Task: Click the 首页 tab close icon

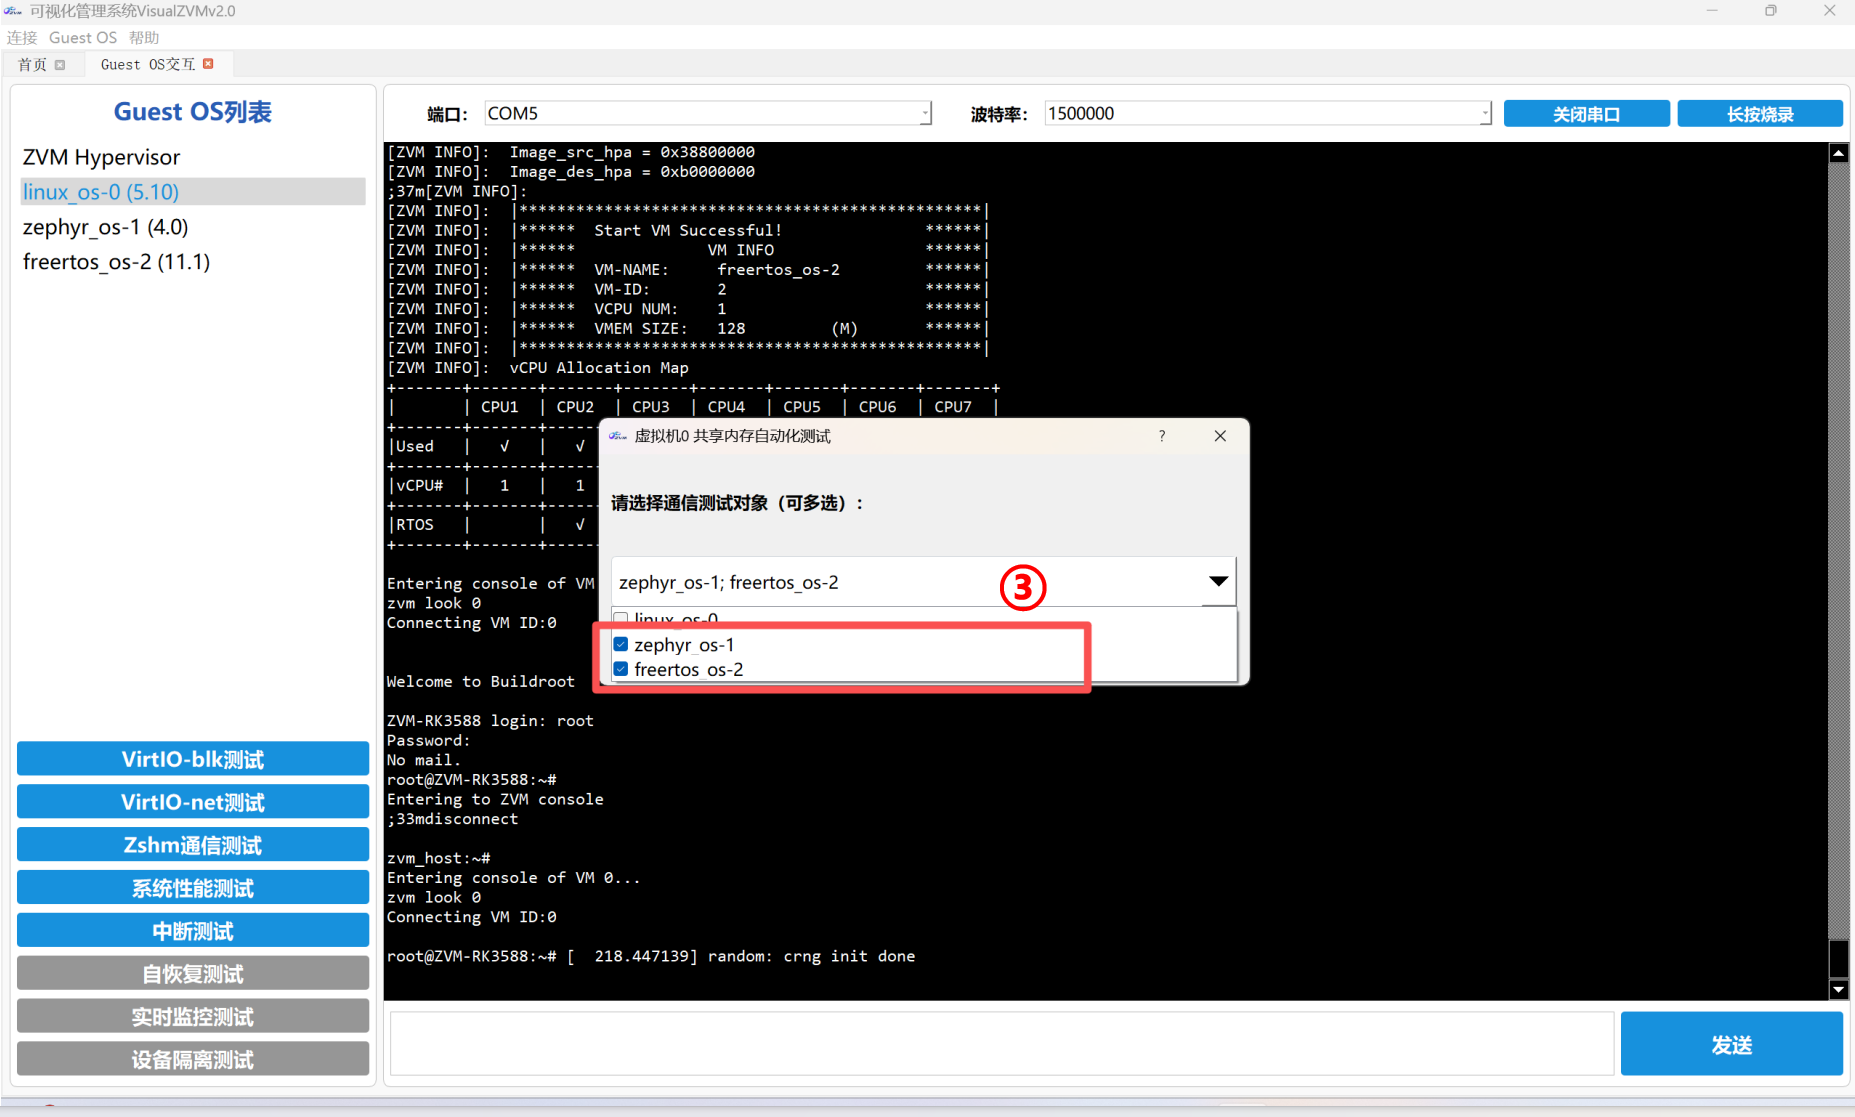Action: (60, 65)
